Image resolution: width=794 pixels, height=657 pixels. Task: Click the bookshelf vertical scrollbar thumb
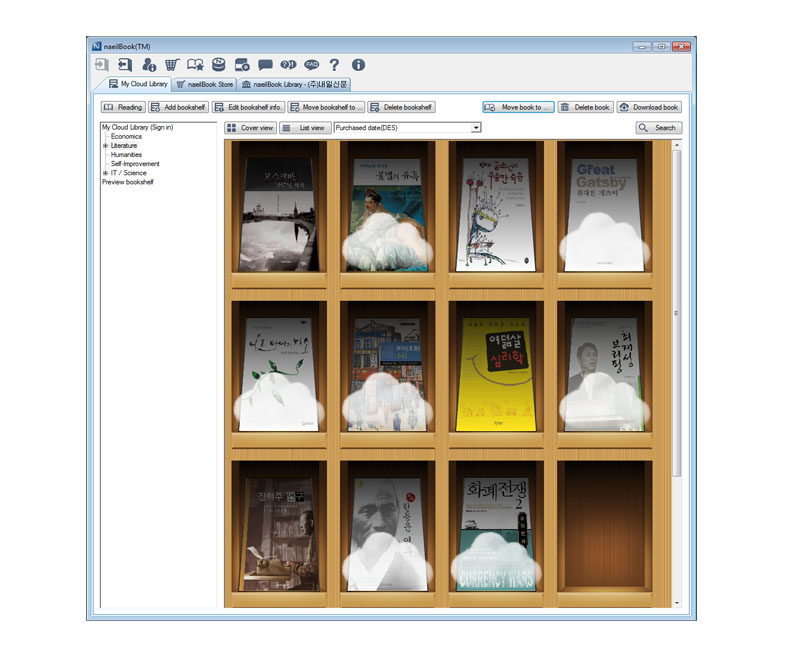677,313
